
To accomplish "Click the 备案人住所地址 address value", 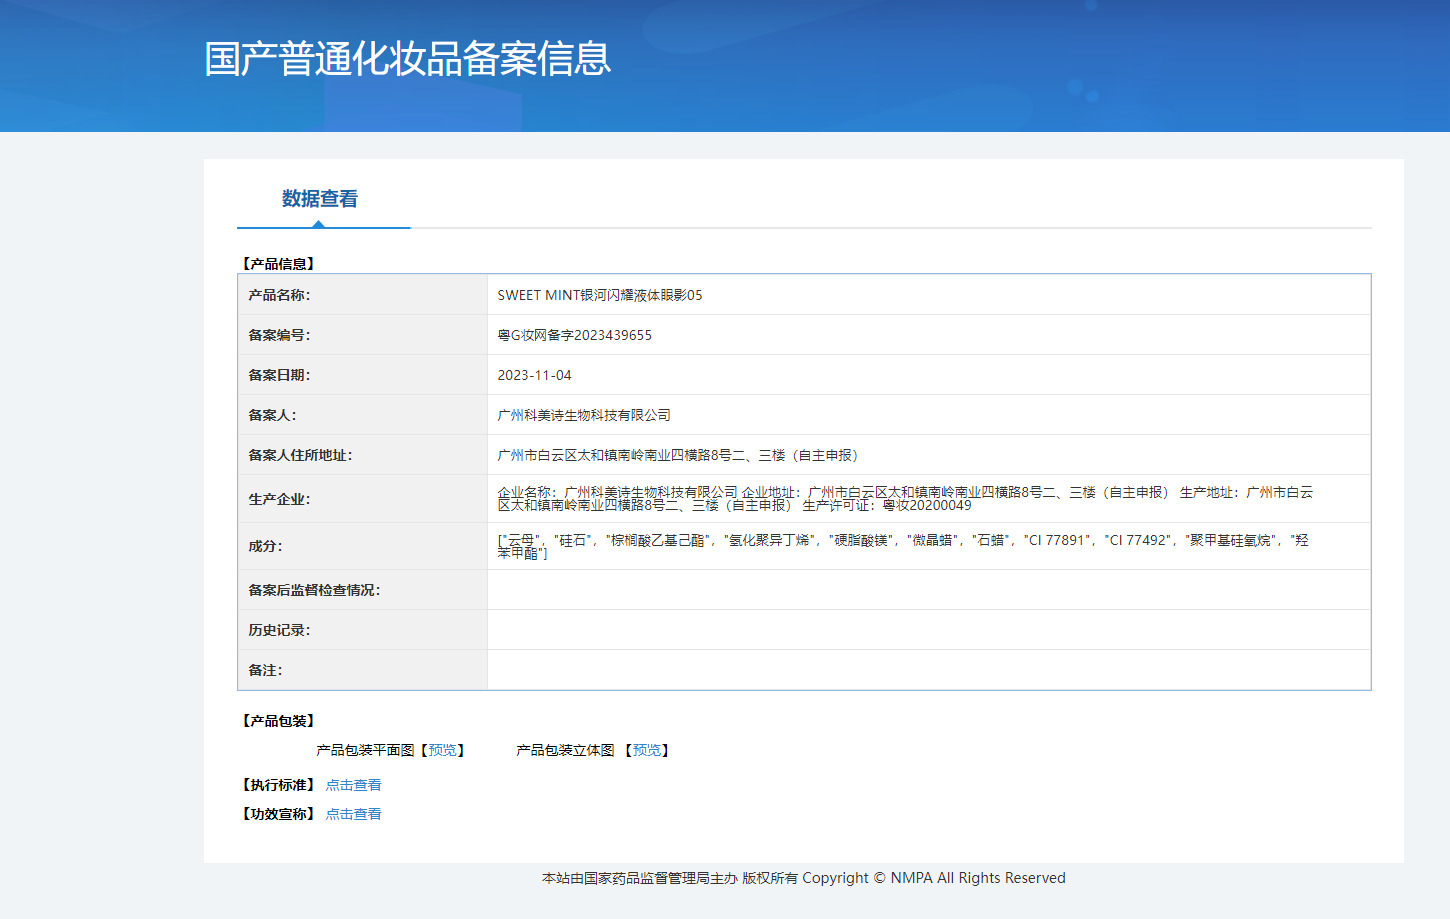I will click(x=677, y=455).
